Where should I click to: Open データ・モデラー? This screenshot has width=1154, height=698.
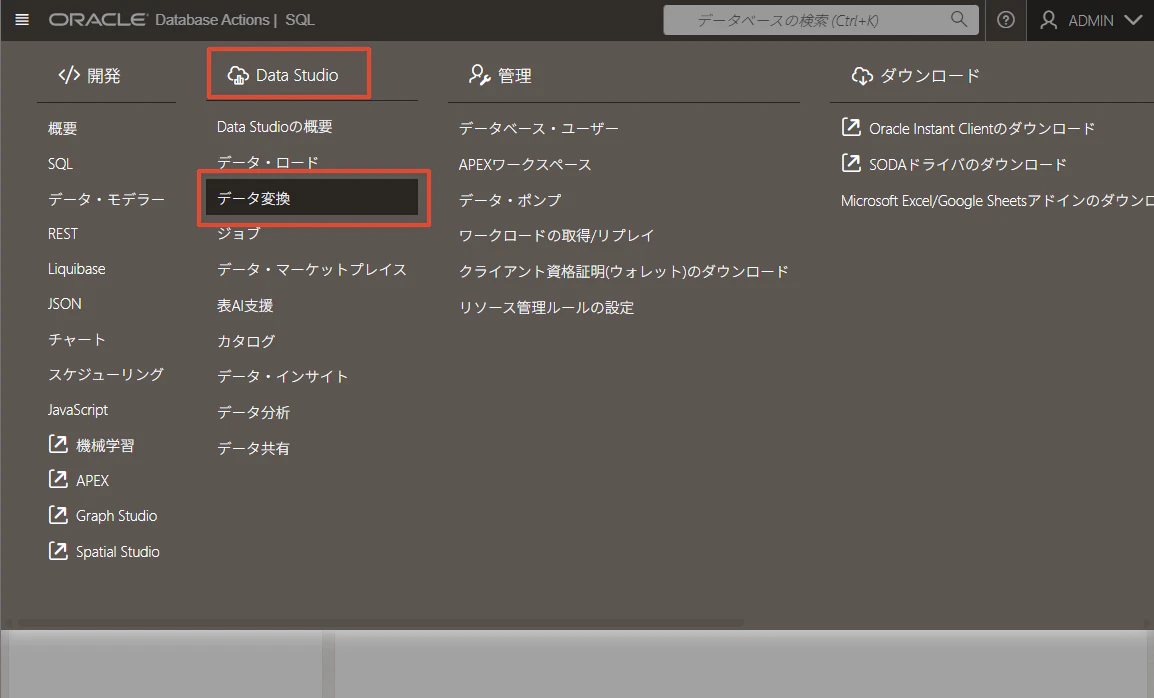point(106,199)
